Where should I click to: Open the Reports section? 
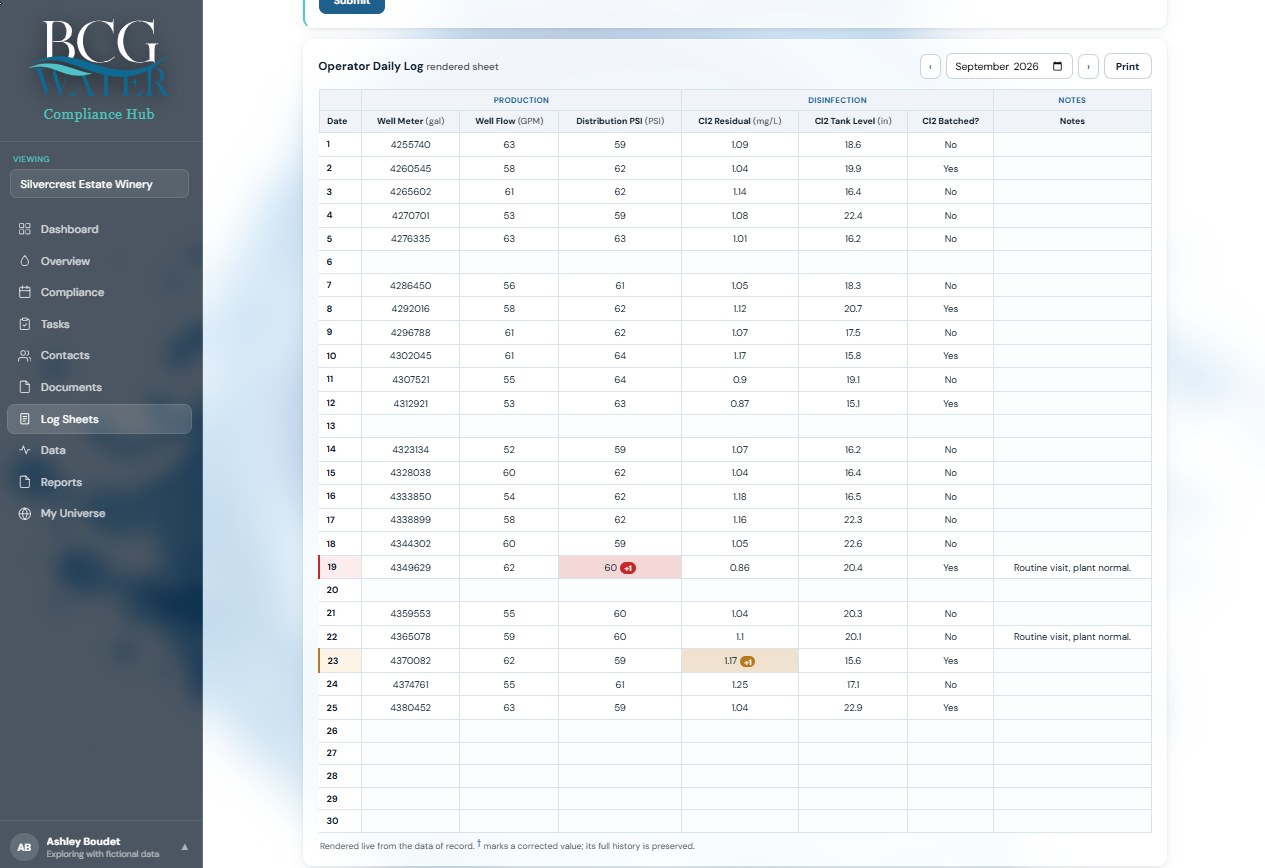point(99,482)
